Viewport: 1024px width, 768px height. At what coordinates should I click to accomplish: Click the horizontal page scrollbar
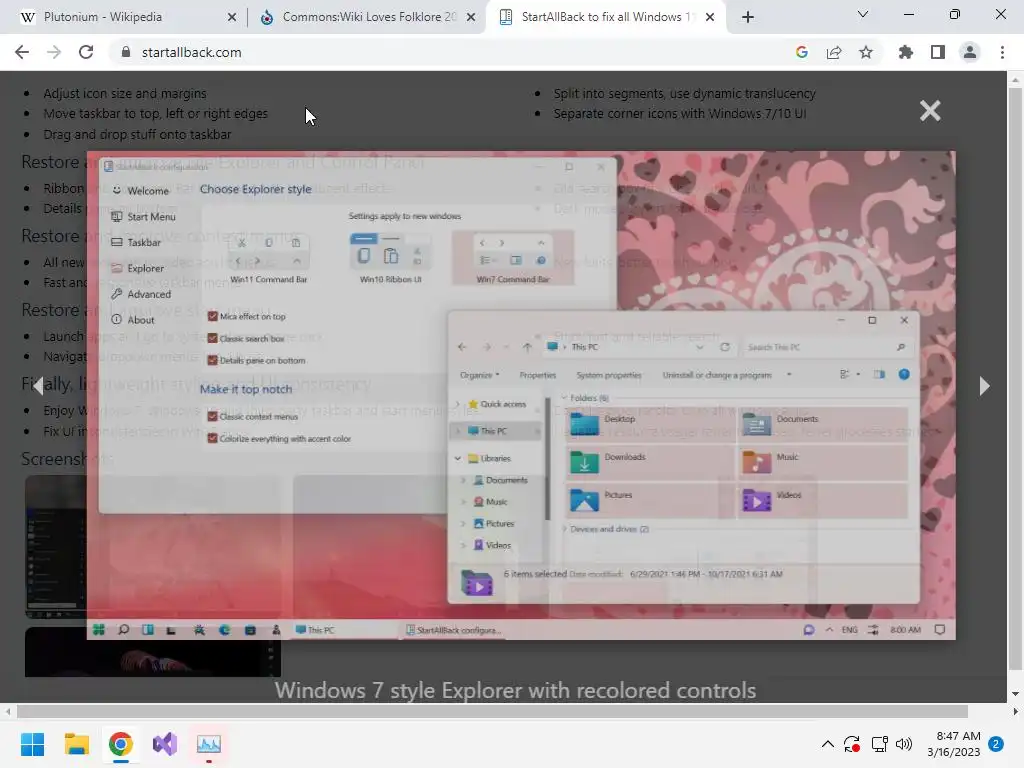pos(492,711)
